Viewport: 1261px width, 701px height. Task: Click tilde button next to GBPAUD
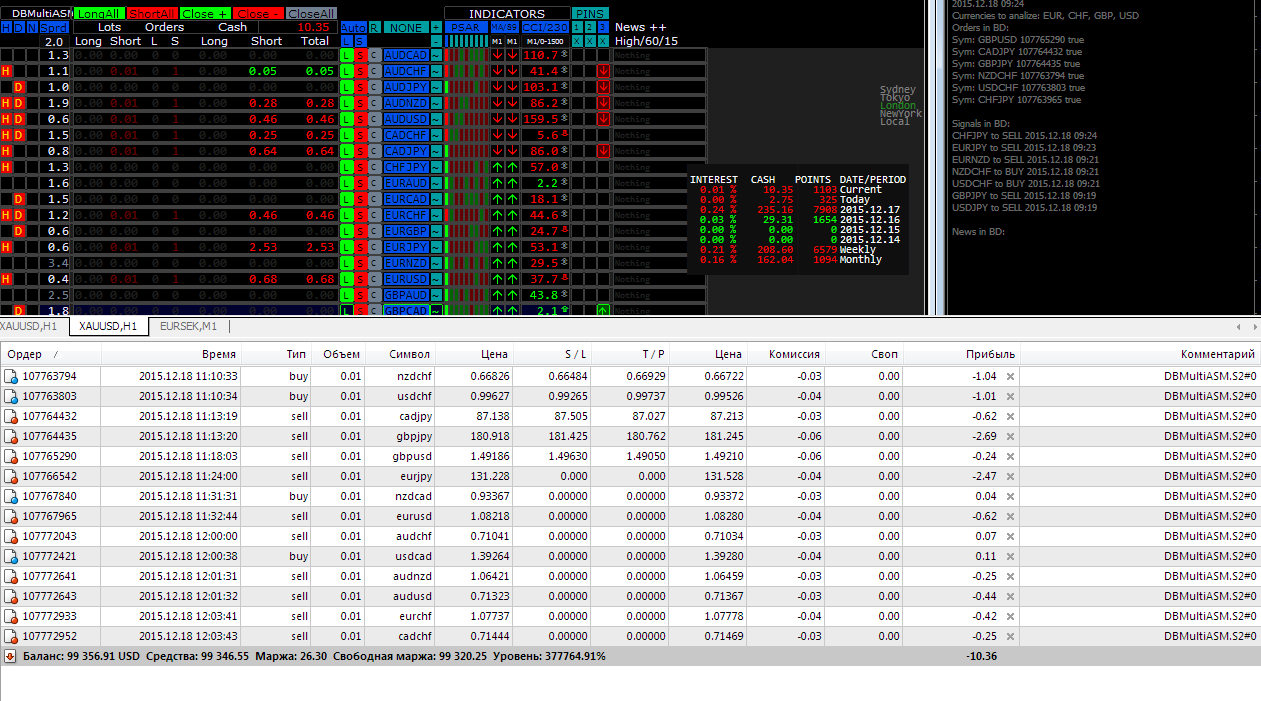click(x=436, y=295)
